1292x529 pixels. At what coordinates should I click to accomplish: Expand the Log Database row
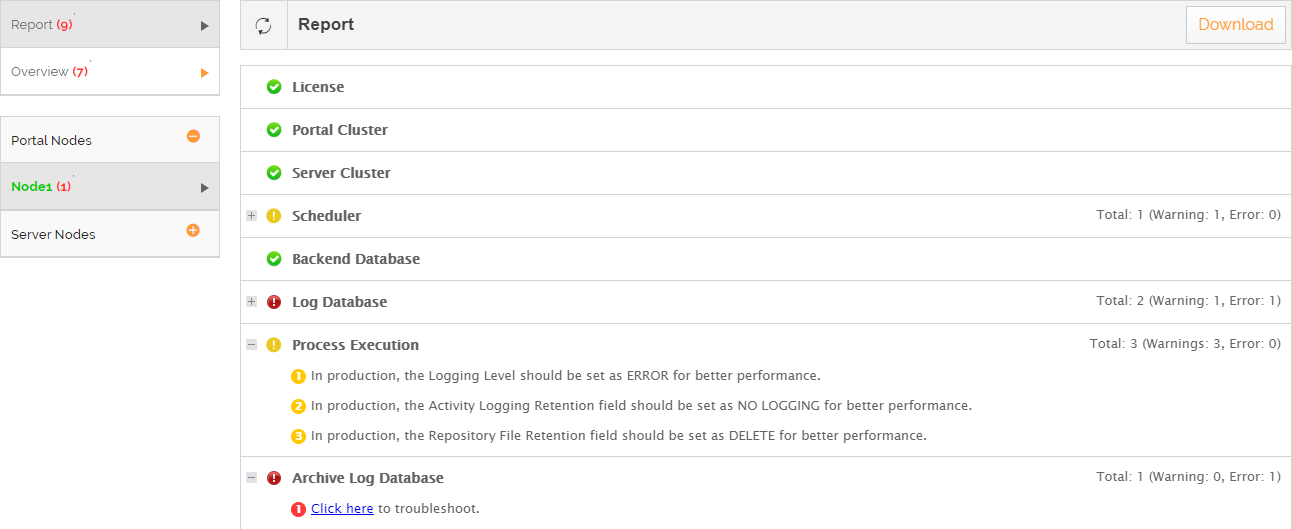[252, 302]
